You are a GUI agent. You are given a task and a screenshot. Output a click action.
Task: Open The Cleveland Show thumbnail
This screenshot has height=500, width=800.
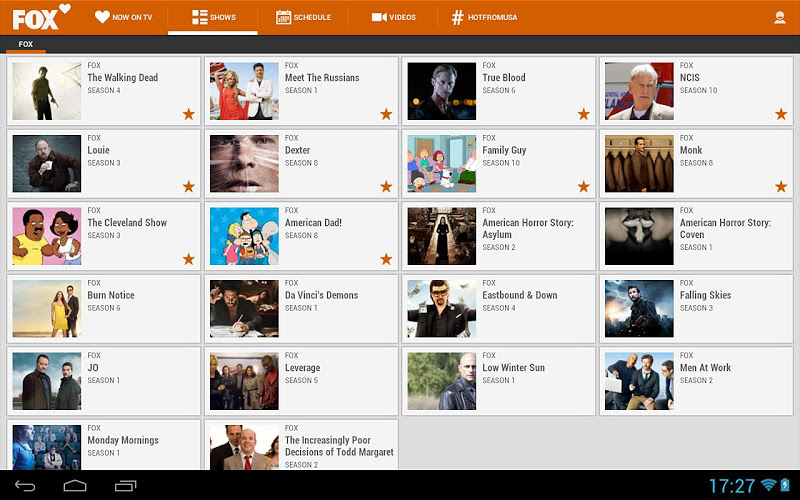click(47, 236)
